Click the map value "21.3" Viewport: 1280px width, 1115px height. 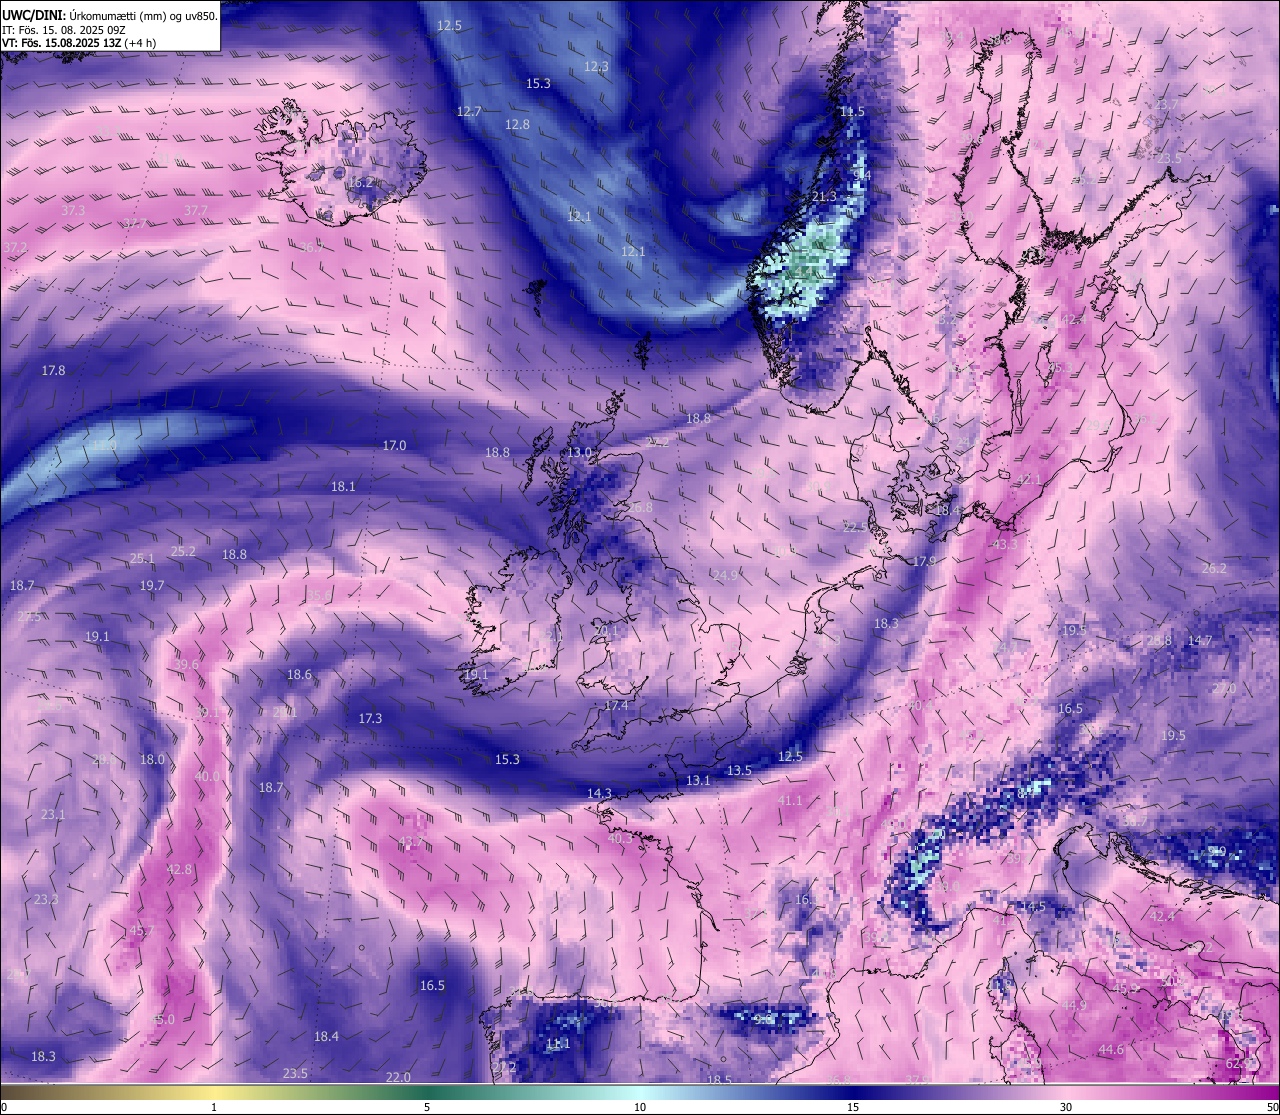[x=824, y=197]
